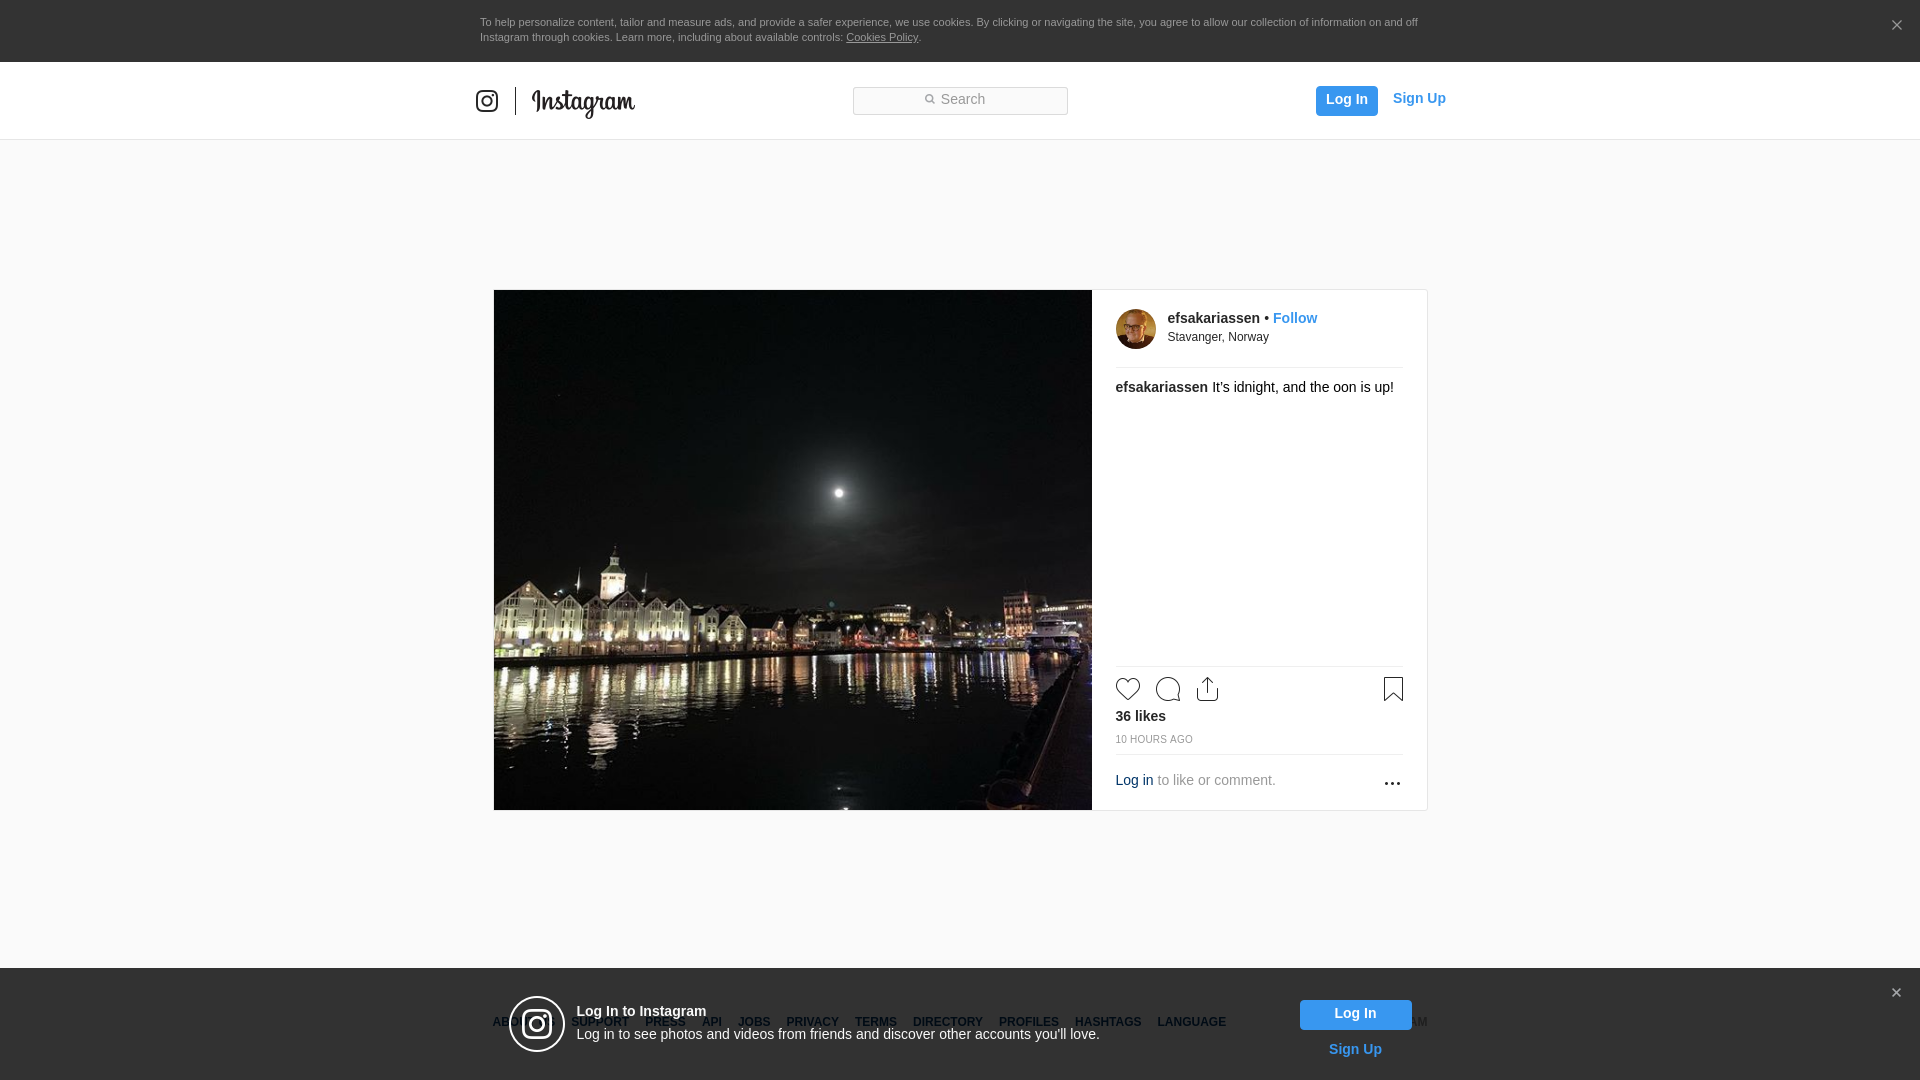Dismiss the cookie notice banner
The width and height of the screenshot is (1920, 1080).
point(1896,26)
